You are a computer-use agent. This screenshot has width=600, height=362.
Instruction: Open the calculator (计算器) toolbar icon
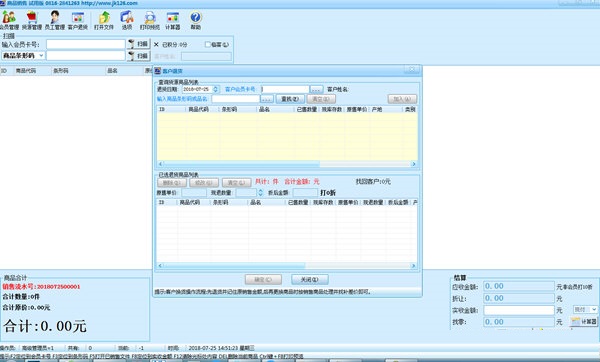[x=173, y=20]
